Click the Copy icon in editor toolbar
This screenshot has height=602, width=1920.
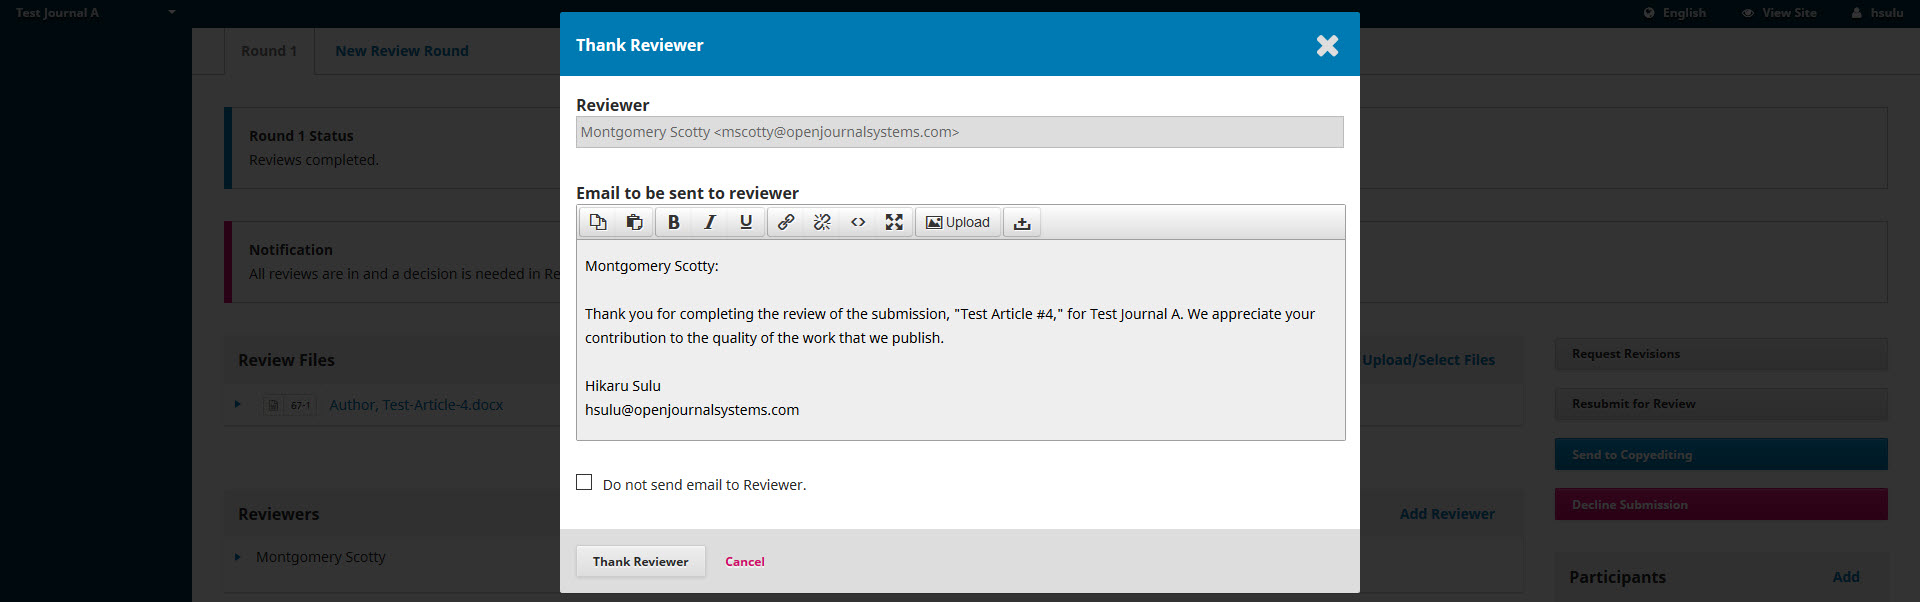point(598,222)
